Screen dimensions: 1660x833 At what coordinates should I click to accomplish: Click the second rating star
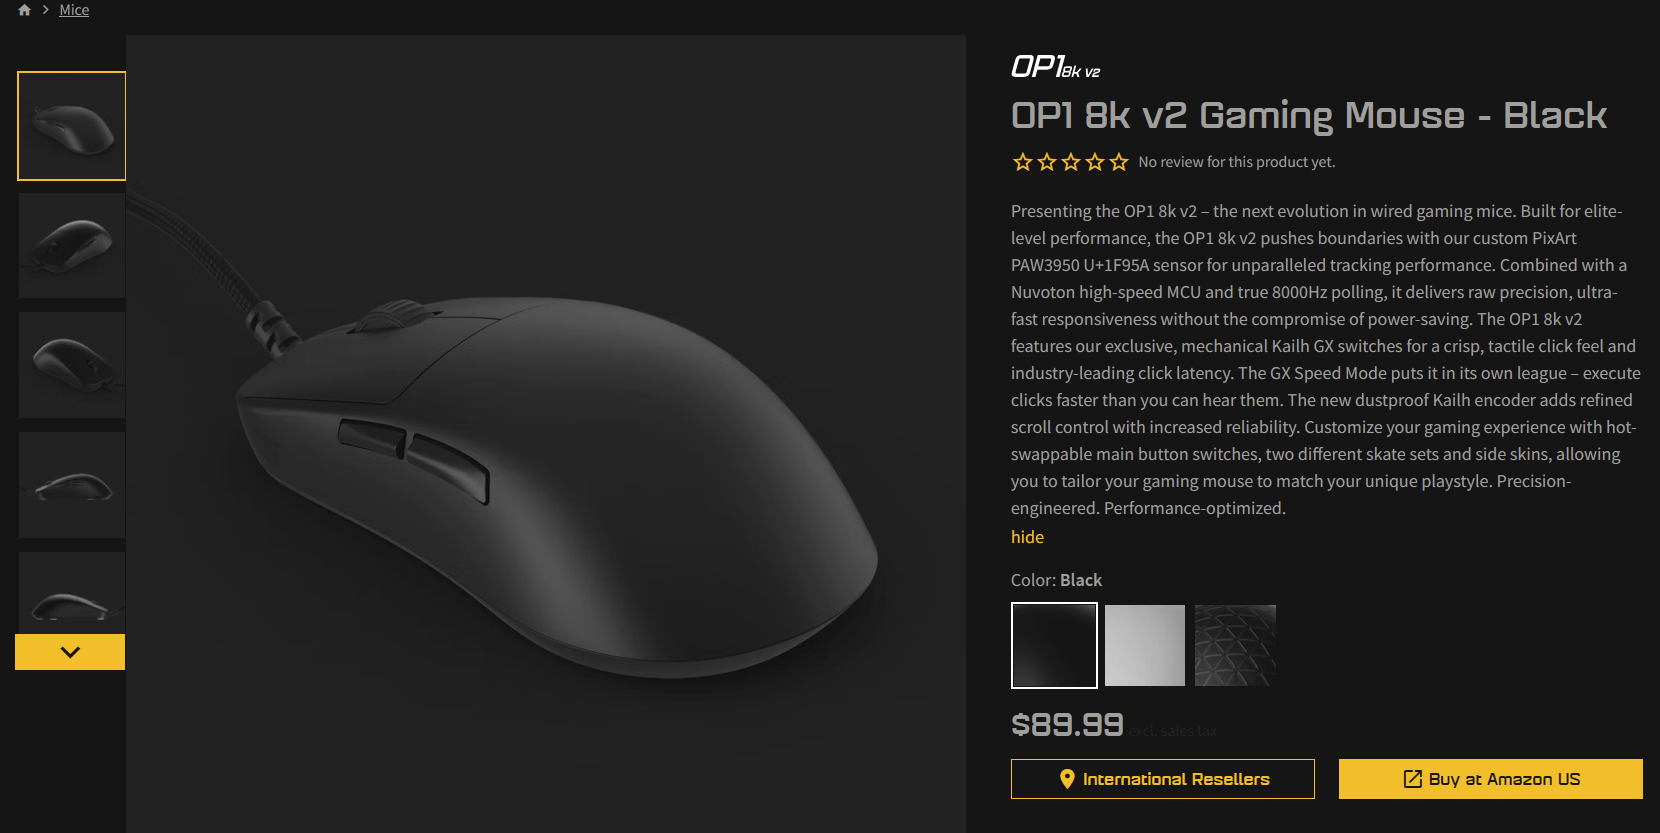[x=1046, y=162]
